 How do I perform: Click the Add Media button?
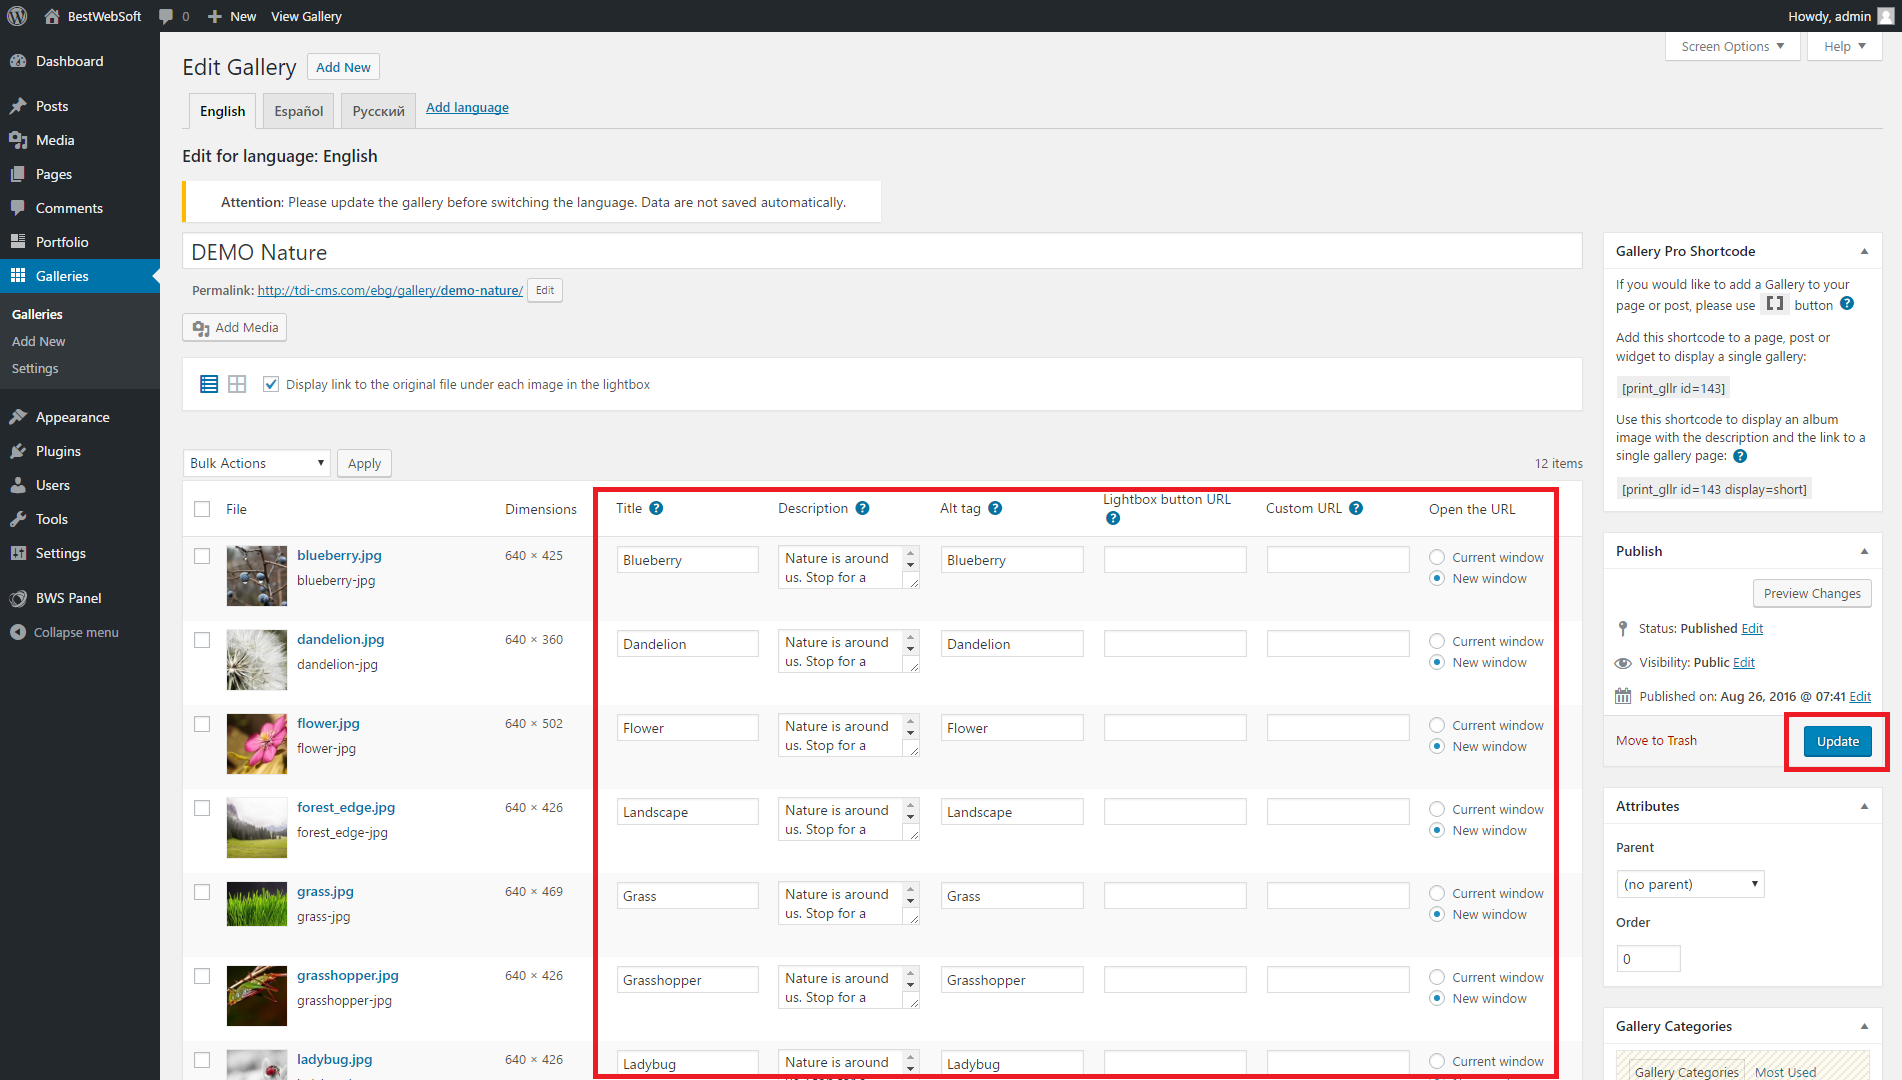(x=235, y=327)
